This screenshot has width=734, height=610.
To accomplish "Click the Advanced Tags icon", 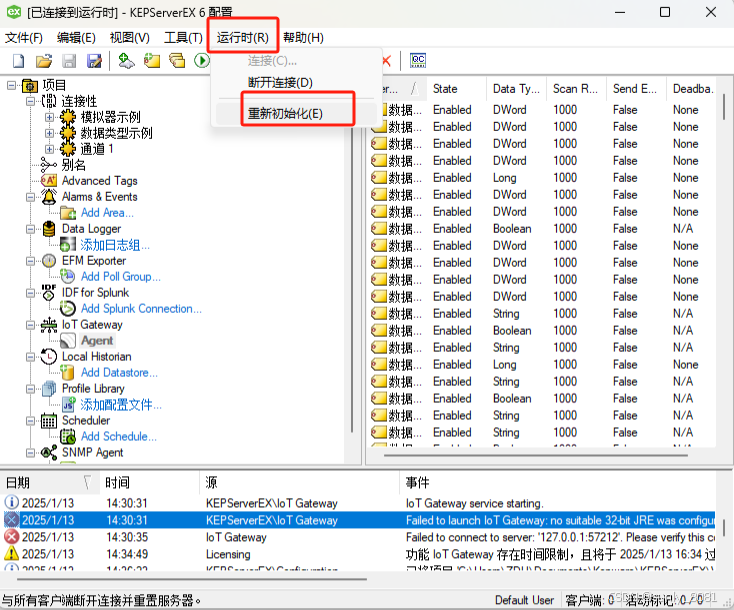I will click(x=49, y=181).
